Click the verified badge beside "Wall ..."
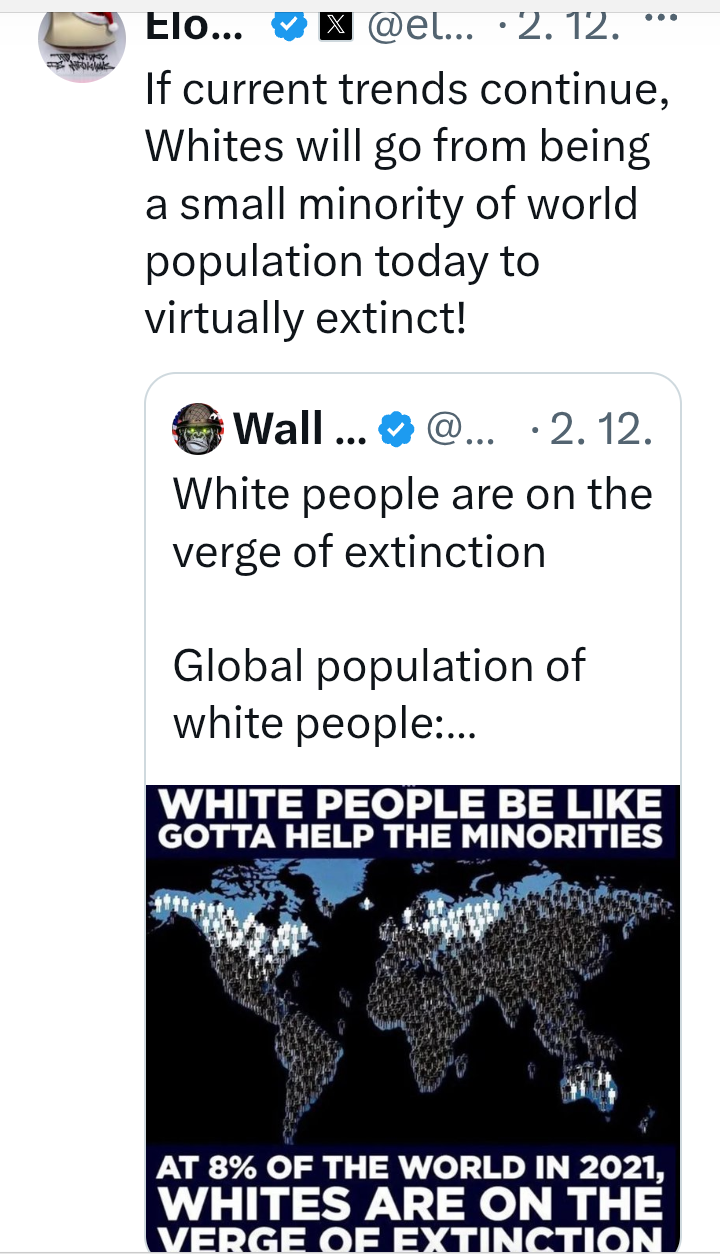This screenshot has width=720, height=1254. 397,429
